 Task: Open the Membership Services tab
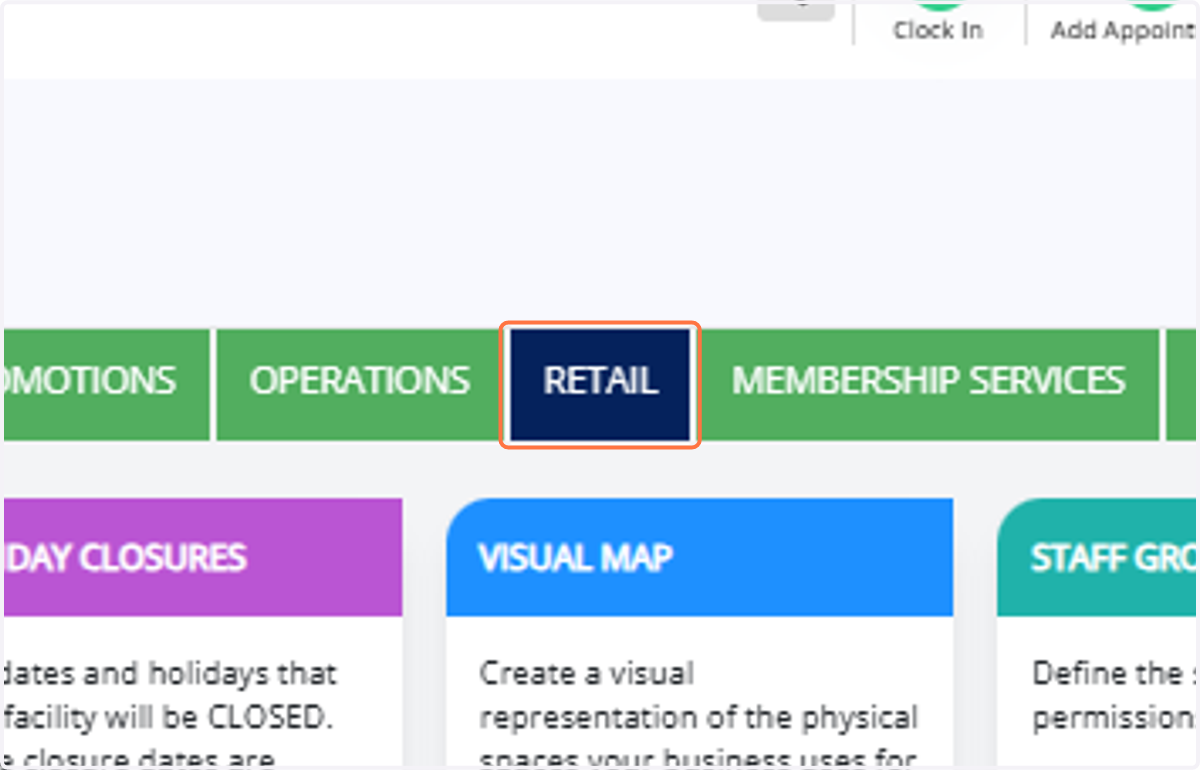(x=928, y=385)
